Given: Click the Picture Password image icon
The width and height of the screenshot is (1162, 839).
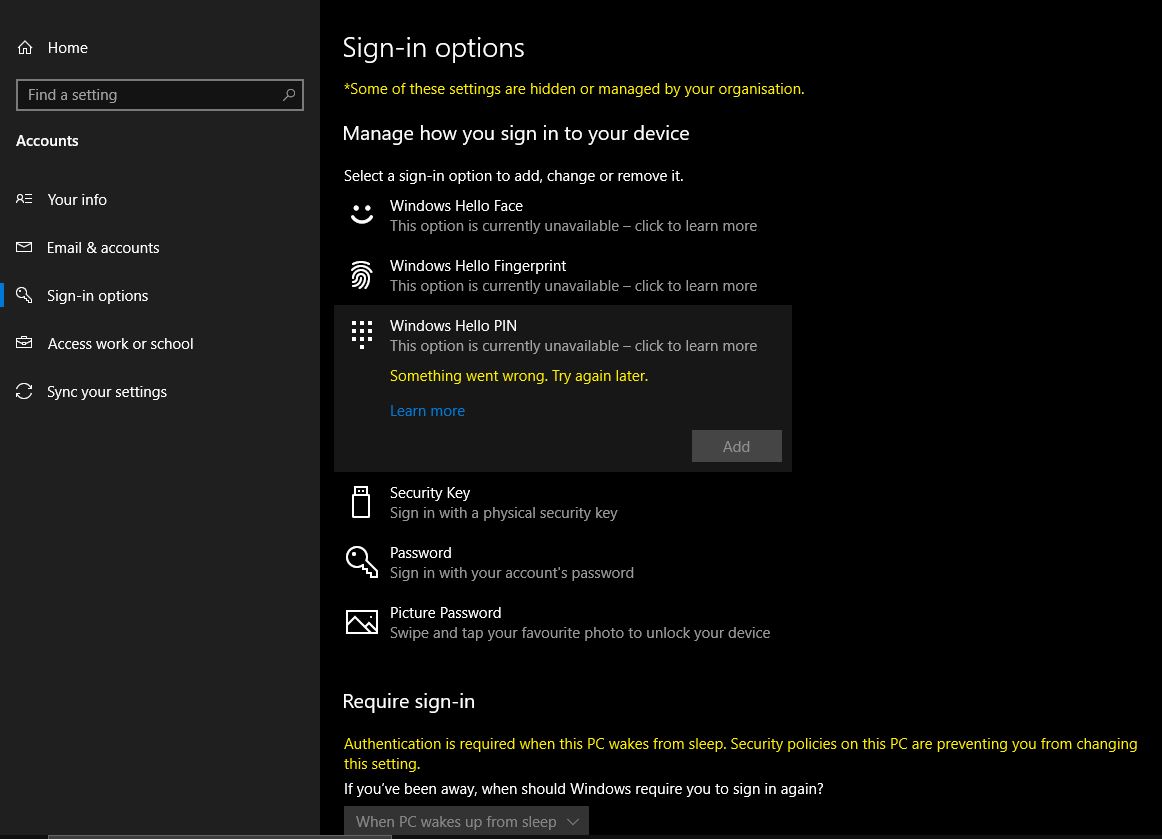Looking at the screenshot, I should 362,622.
